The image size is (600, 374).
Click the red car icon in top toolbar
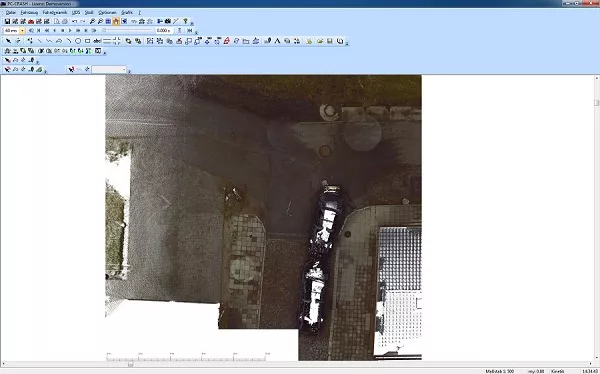pyautogui.click(x=31, y=21)
